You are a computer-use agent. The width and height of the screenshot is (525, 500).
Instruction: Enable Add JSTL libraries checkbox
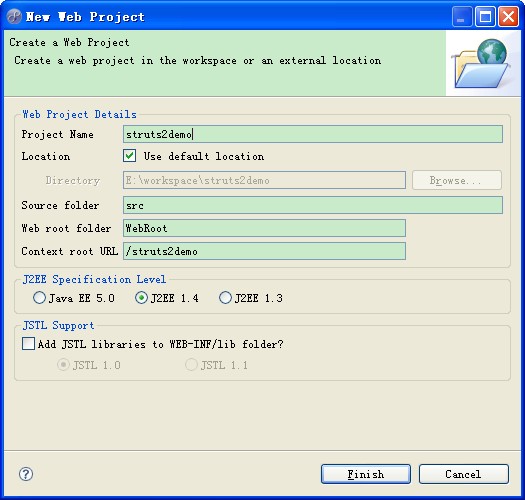click(28, 344)
